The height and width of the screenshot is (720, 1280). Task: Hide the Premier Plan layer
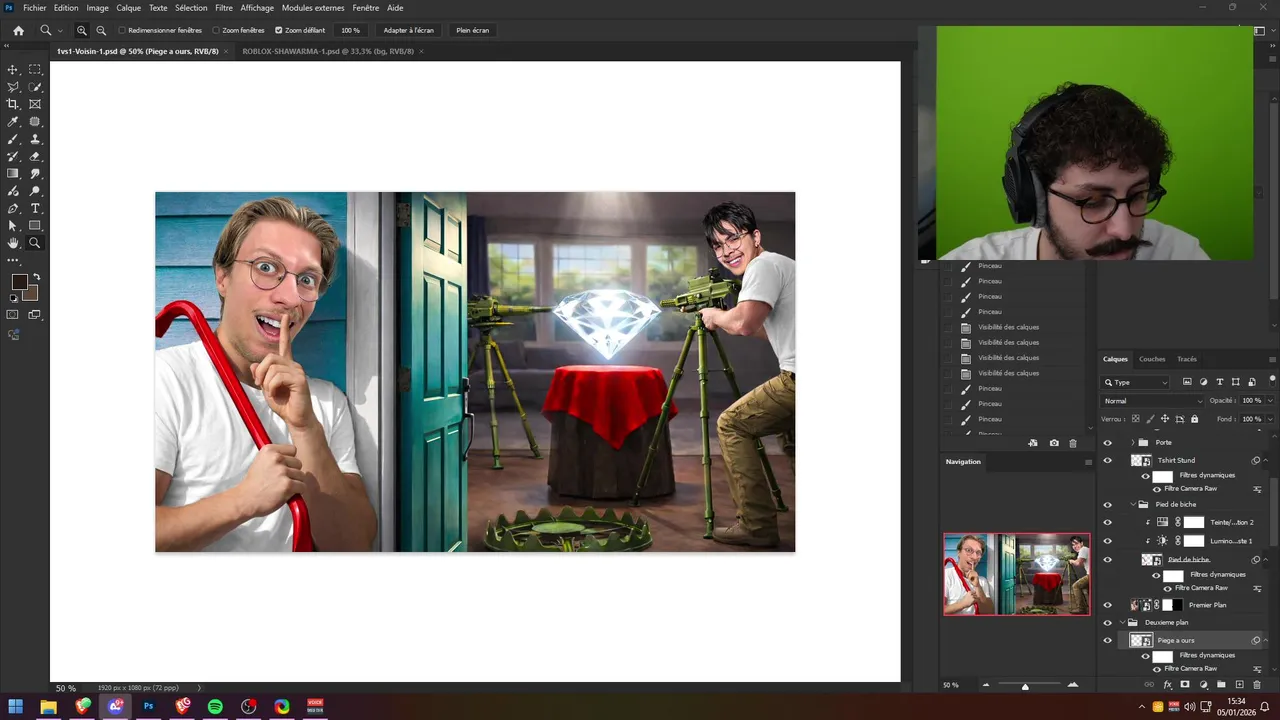coord(1107,605)
